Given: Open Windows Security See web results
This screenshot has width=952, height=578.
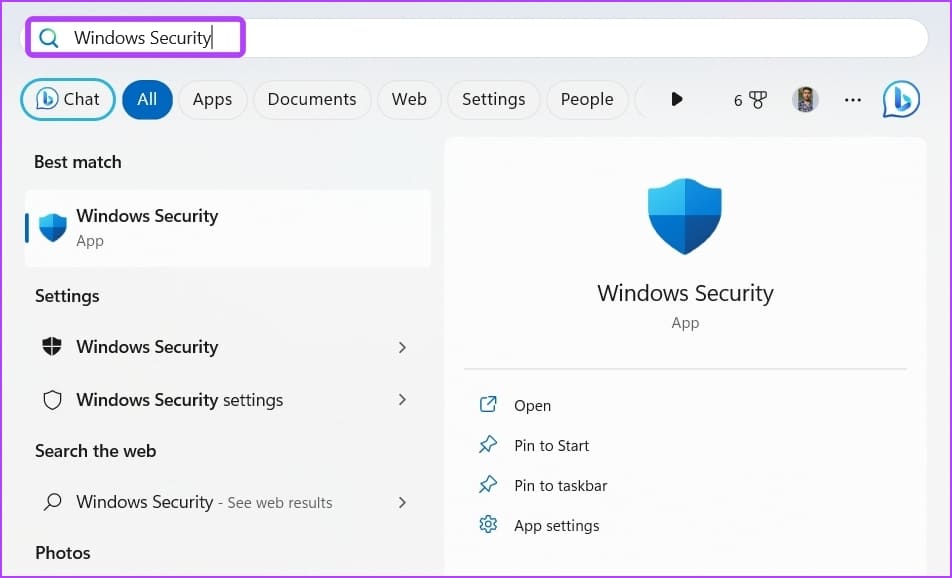Looking at the screenshot, I should pyautogui.click(x=228, y=502).
